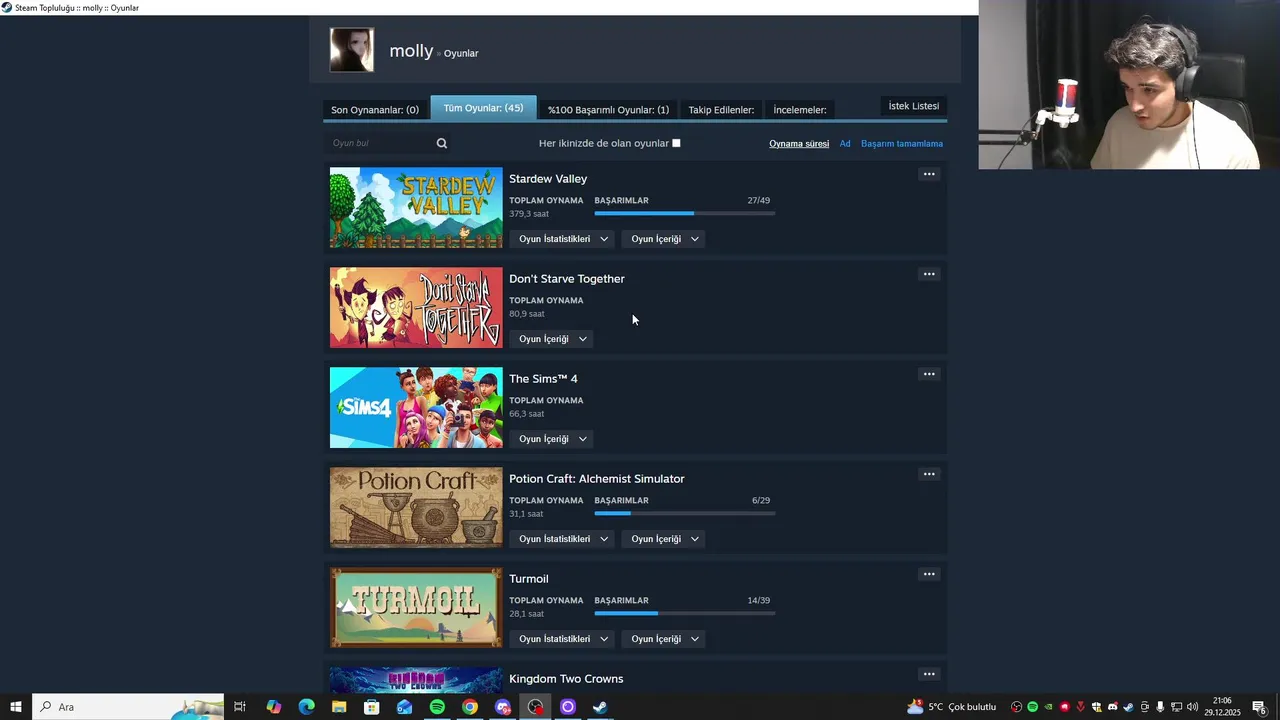Click Stardew Valley achievement progress bar
This screenshot has width=1280, height=720.
coord(685,213)
